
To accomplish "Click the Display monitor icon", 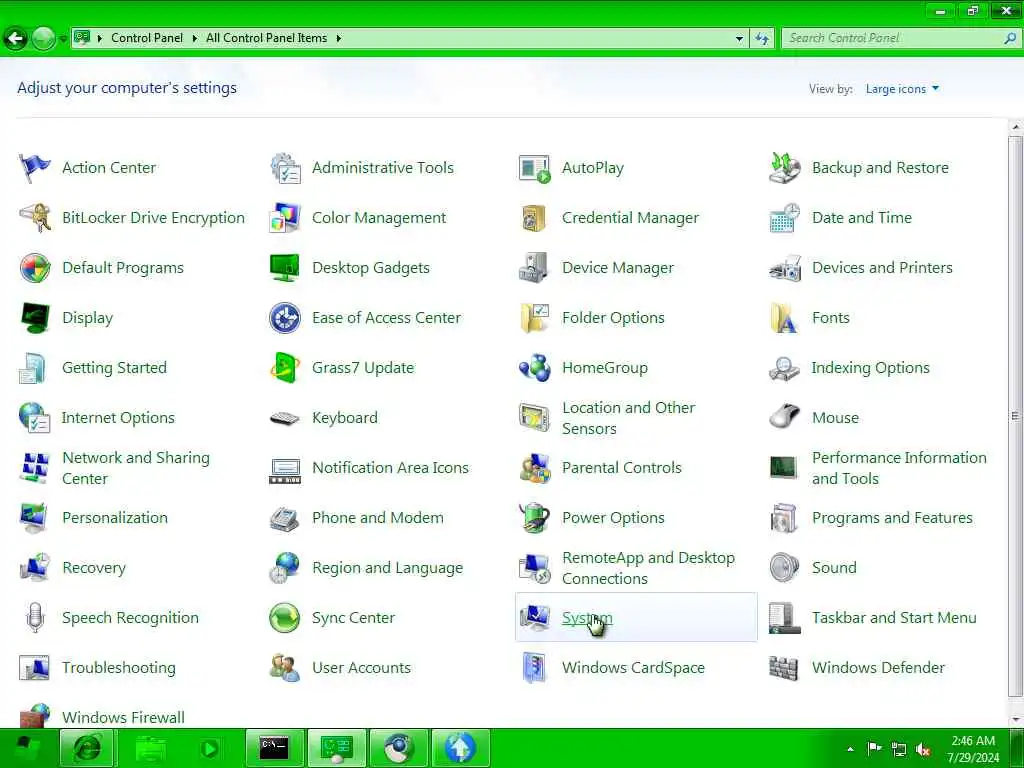I will coord(35,318).
